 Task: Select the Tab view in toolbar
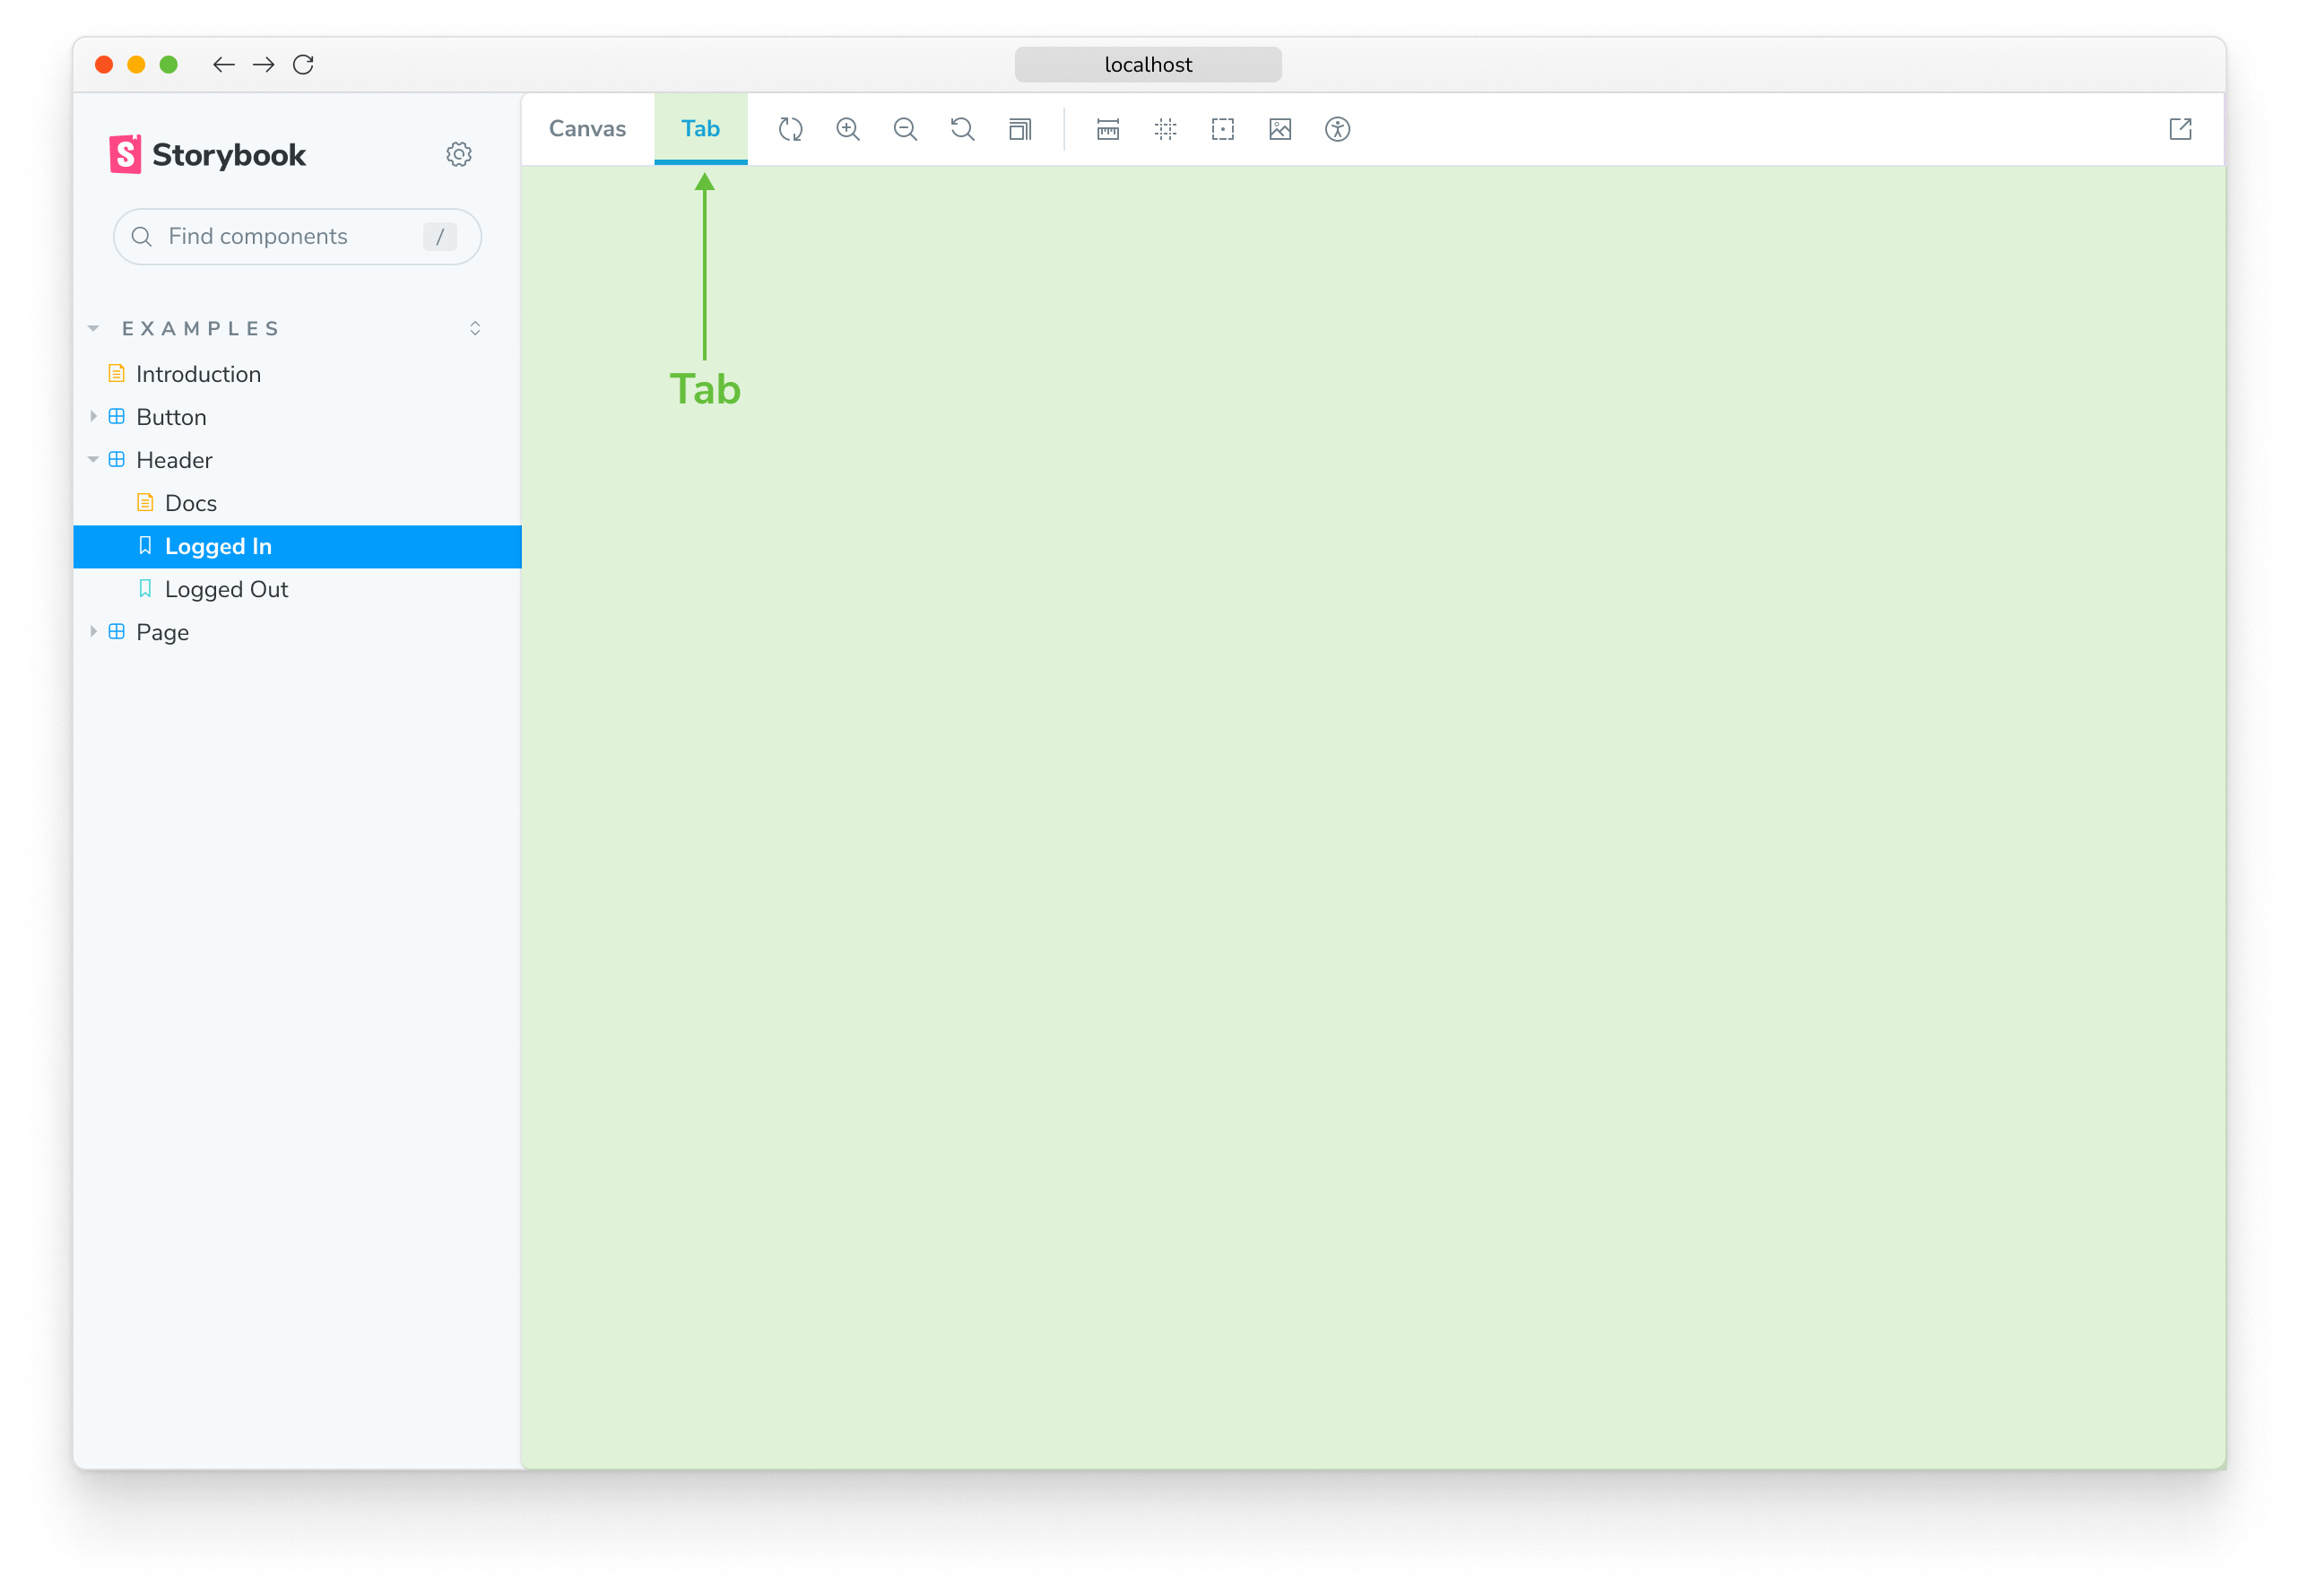click(x=698, y=129)
